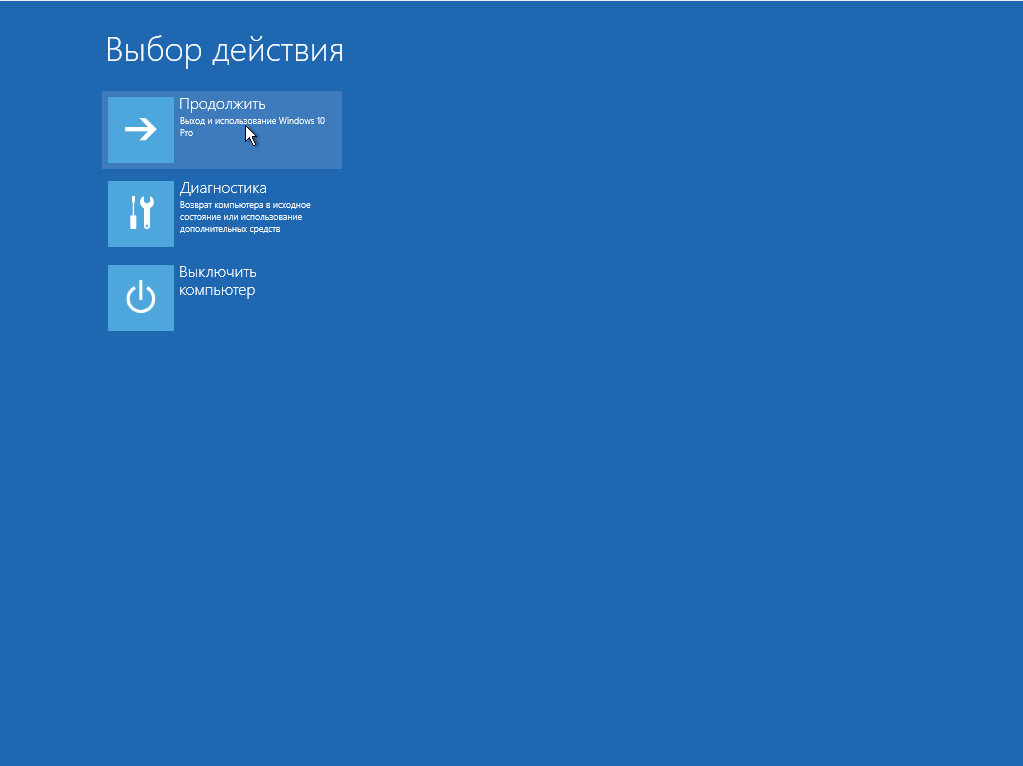This screenshot has width=1023, height=766.
Task: Click the right arrow Continue icon
Action: [x=140, y=130]
